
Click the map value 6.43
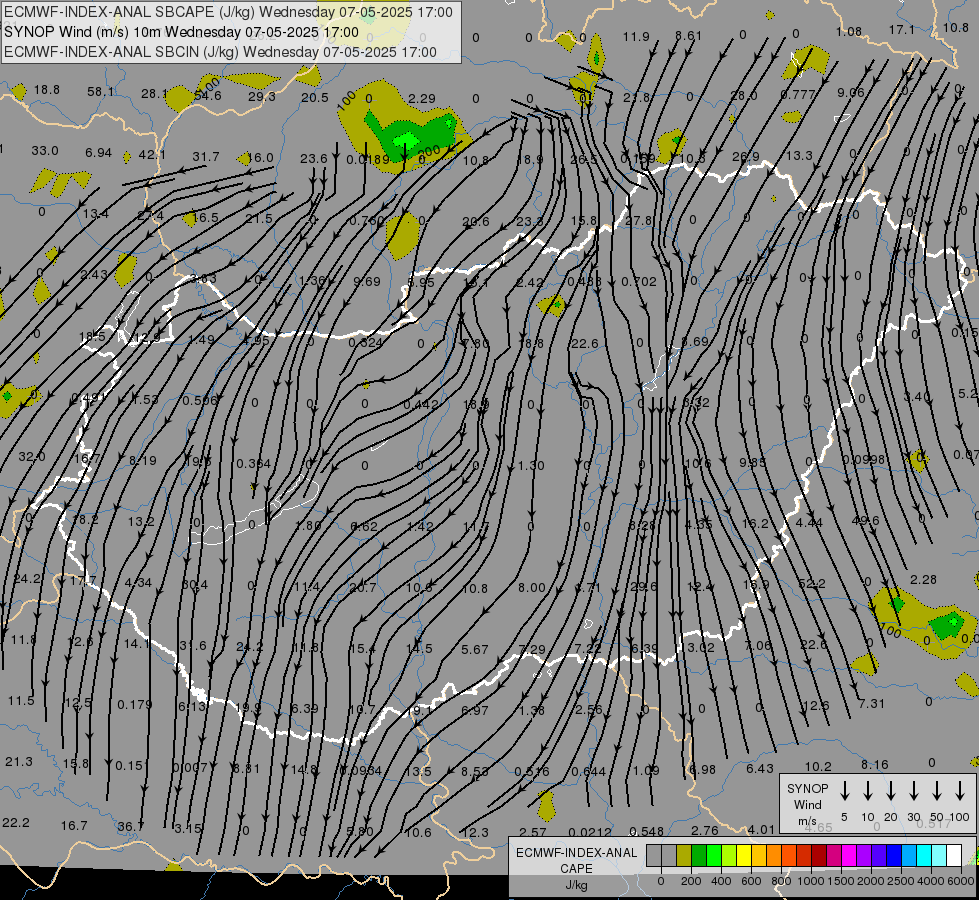(760, 768)
